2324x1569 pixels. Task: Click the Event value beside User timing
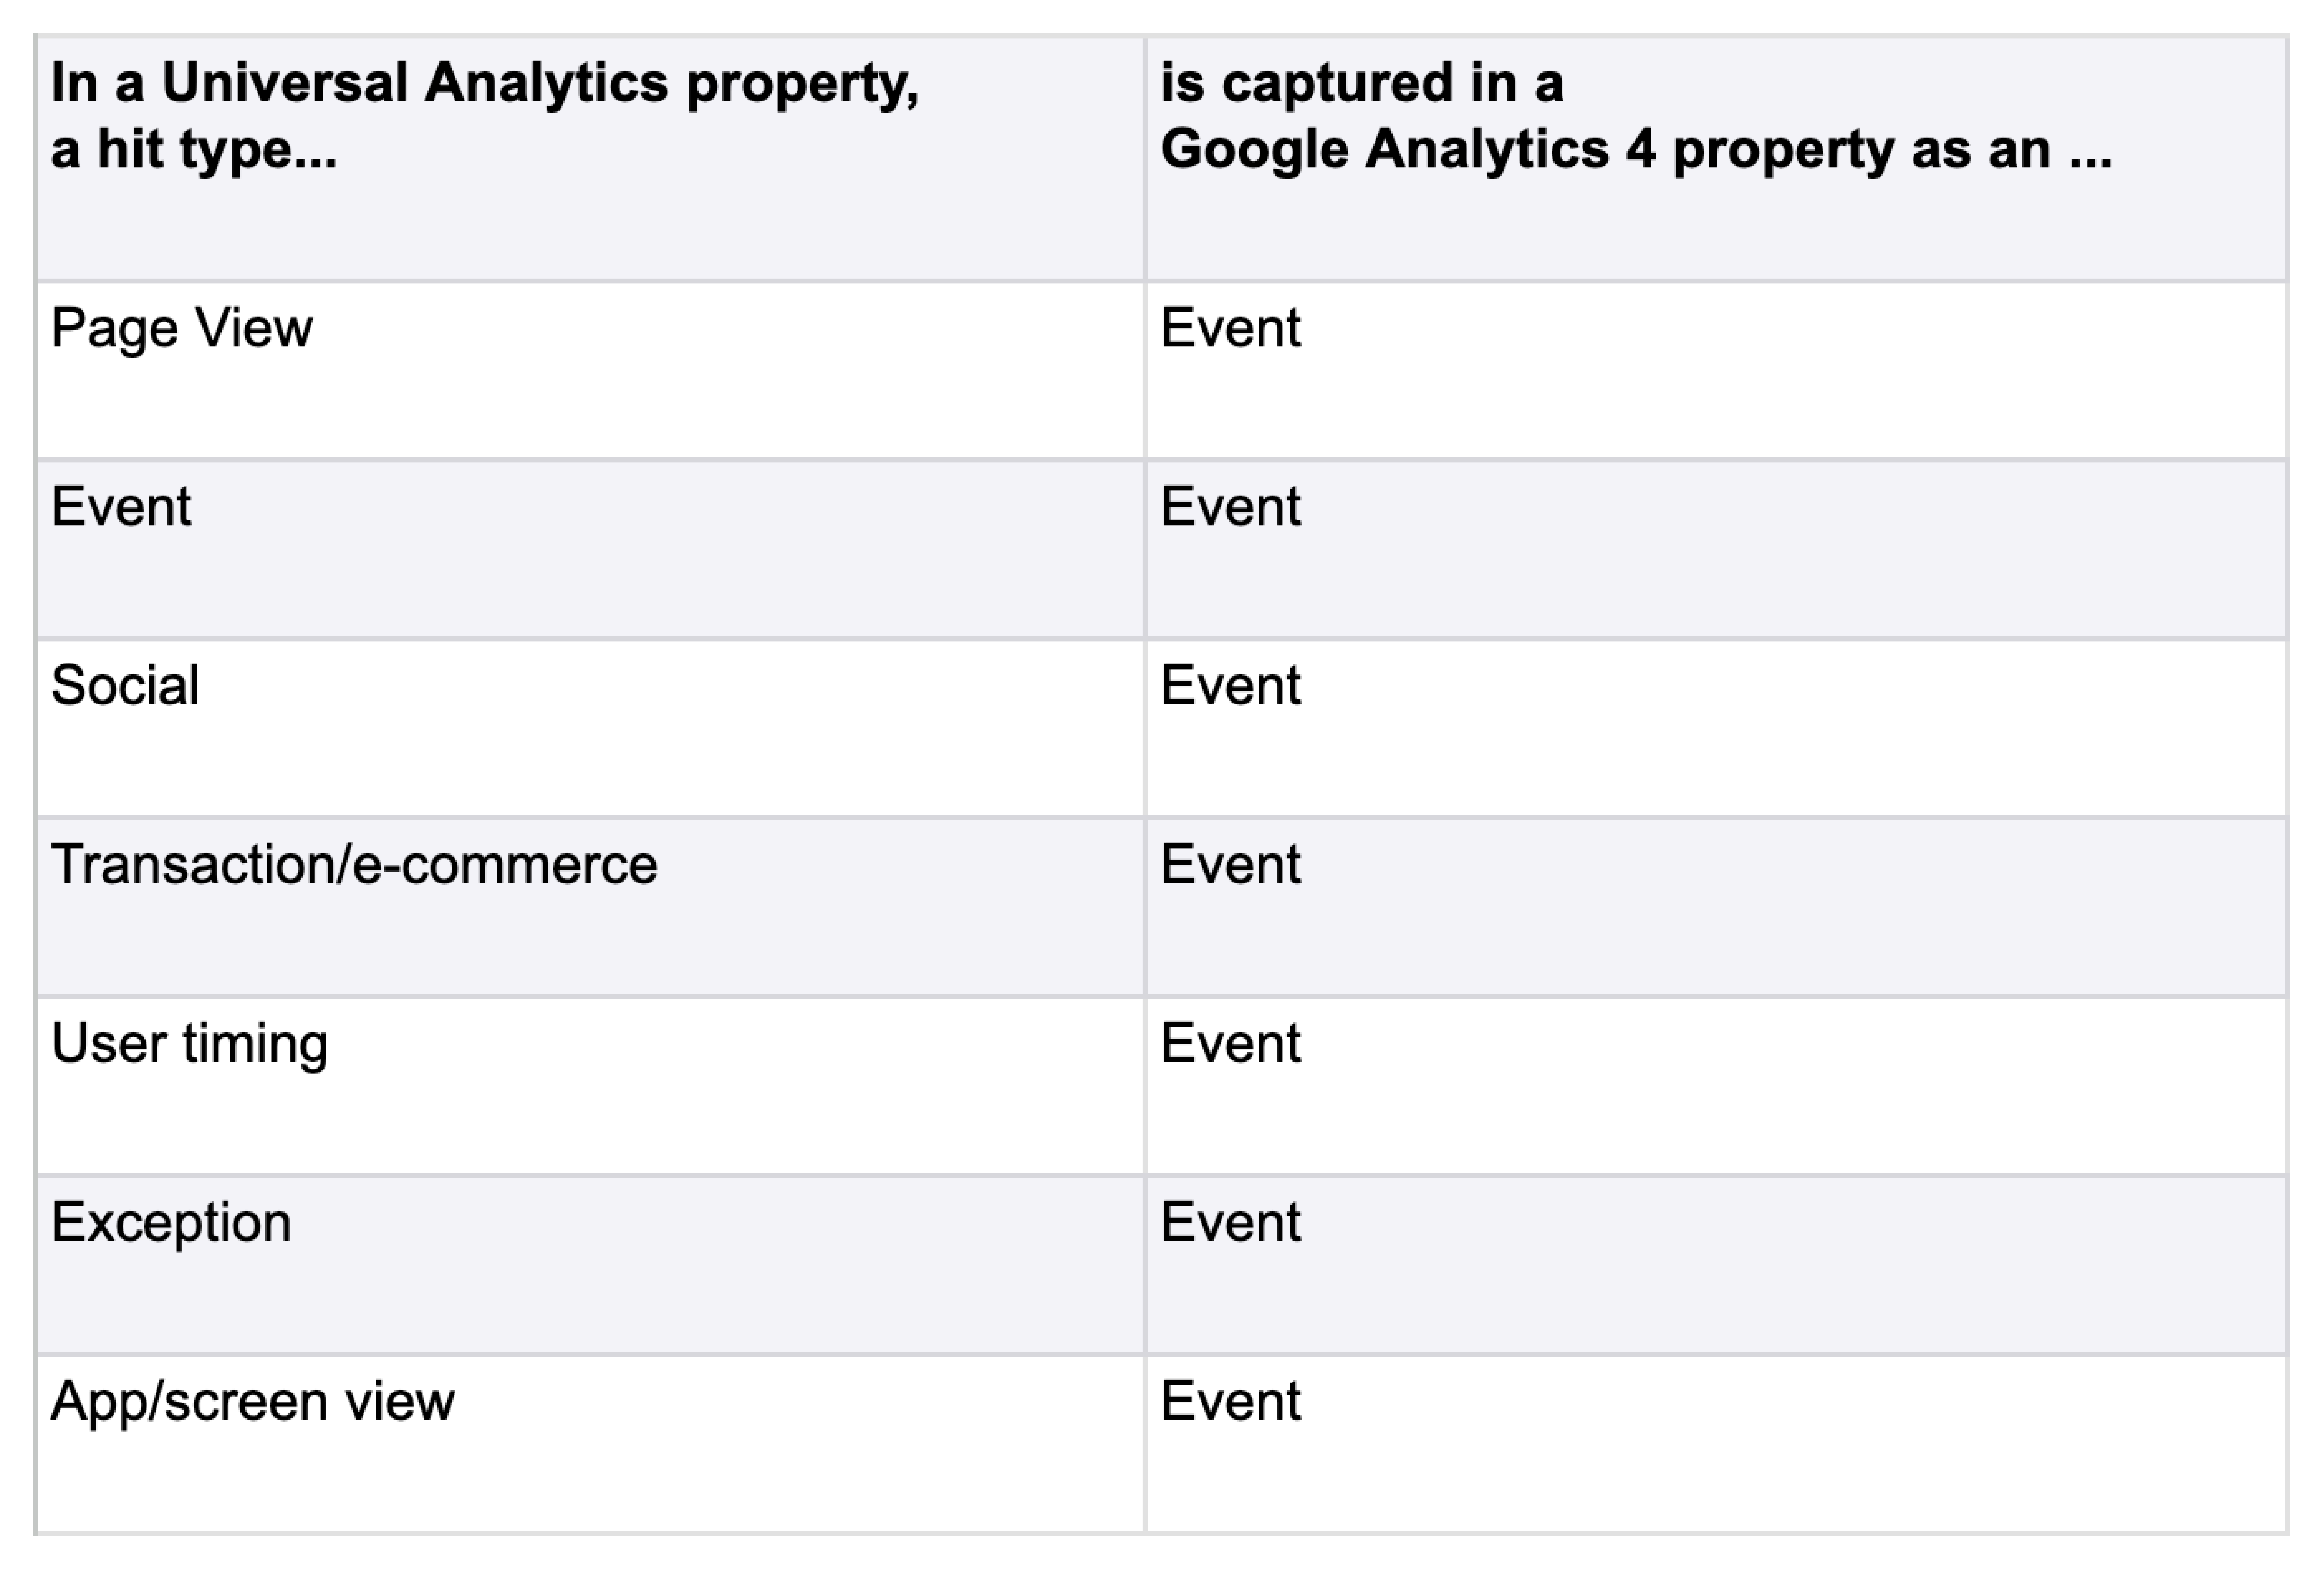[1230, 1043]
